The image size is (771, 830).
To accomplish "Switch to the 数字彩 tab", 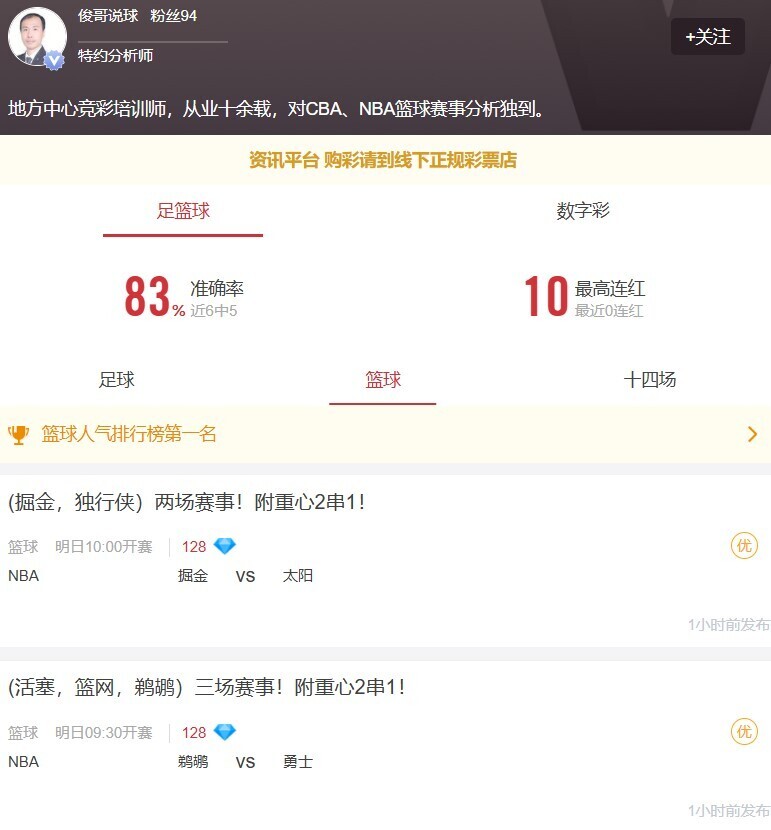I will 583,211.
